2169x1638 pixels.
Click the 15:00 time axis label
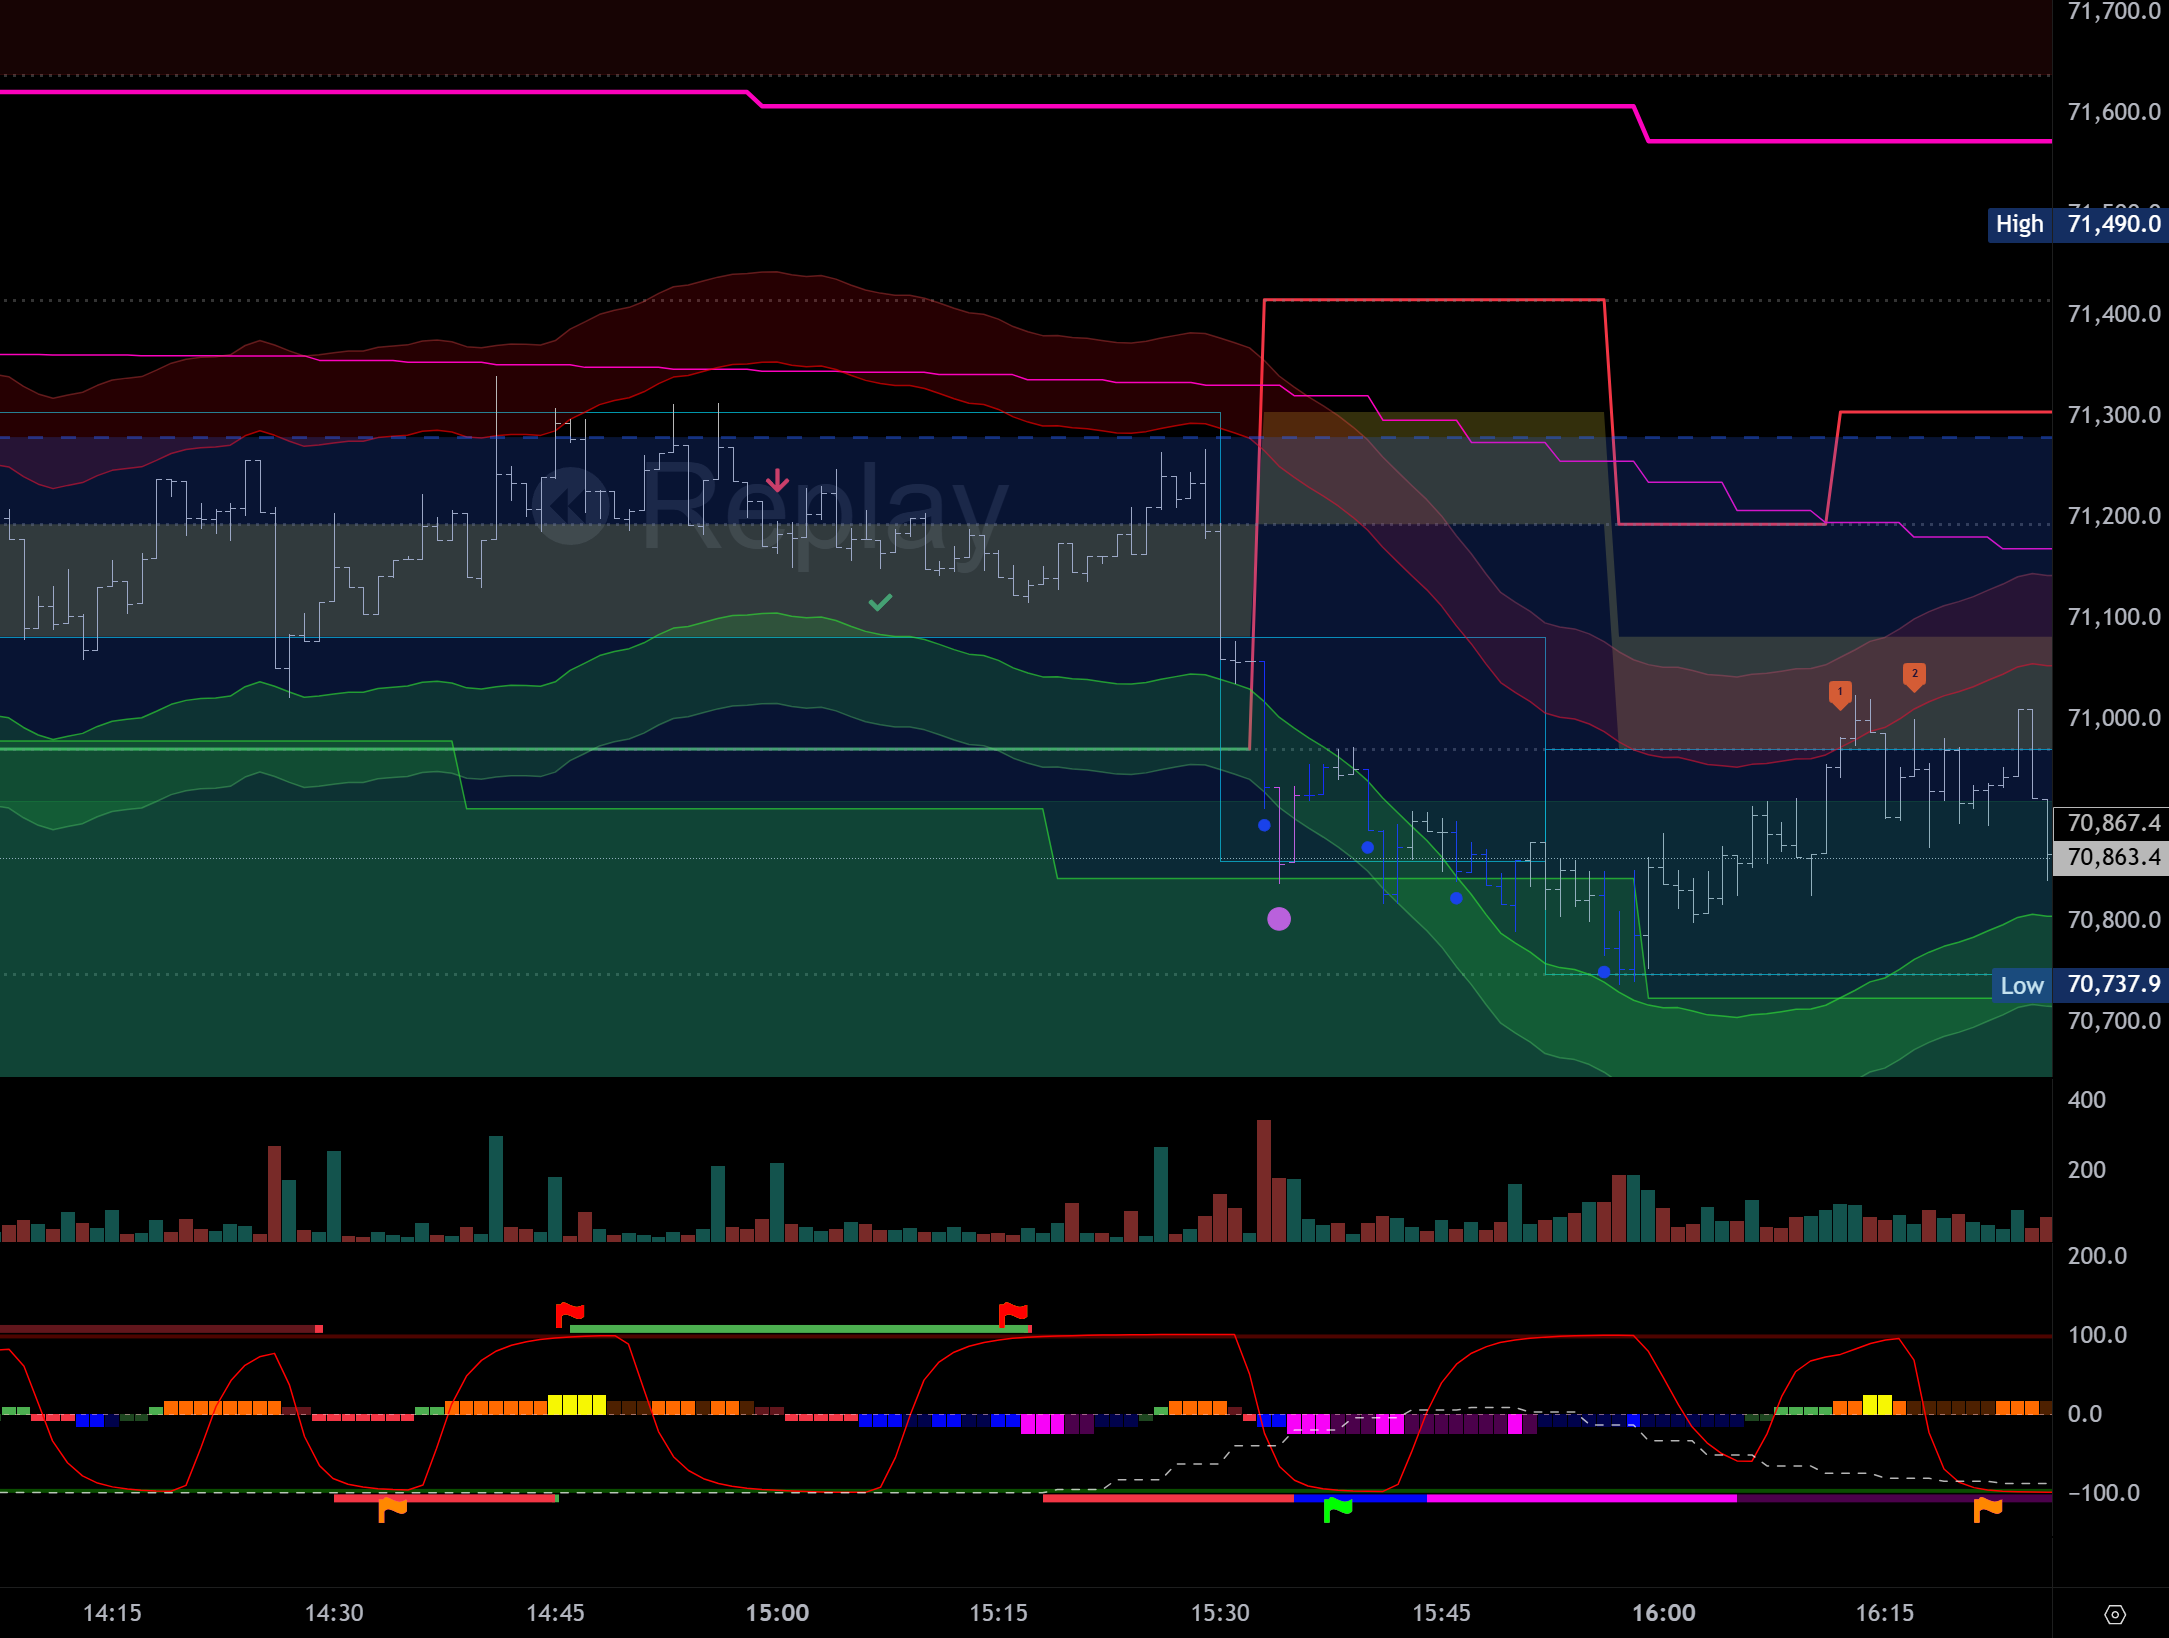777,1613
